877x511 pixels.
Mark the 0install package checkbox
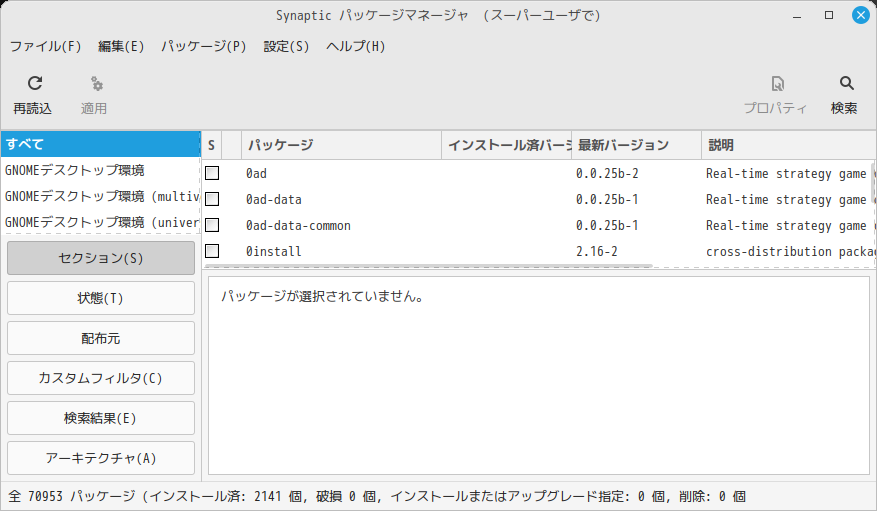212,251
